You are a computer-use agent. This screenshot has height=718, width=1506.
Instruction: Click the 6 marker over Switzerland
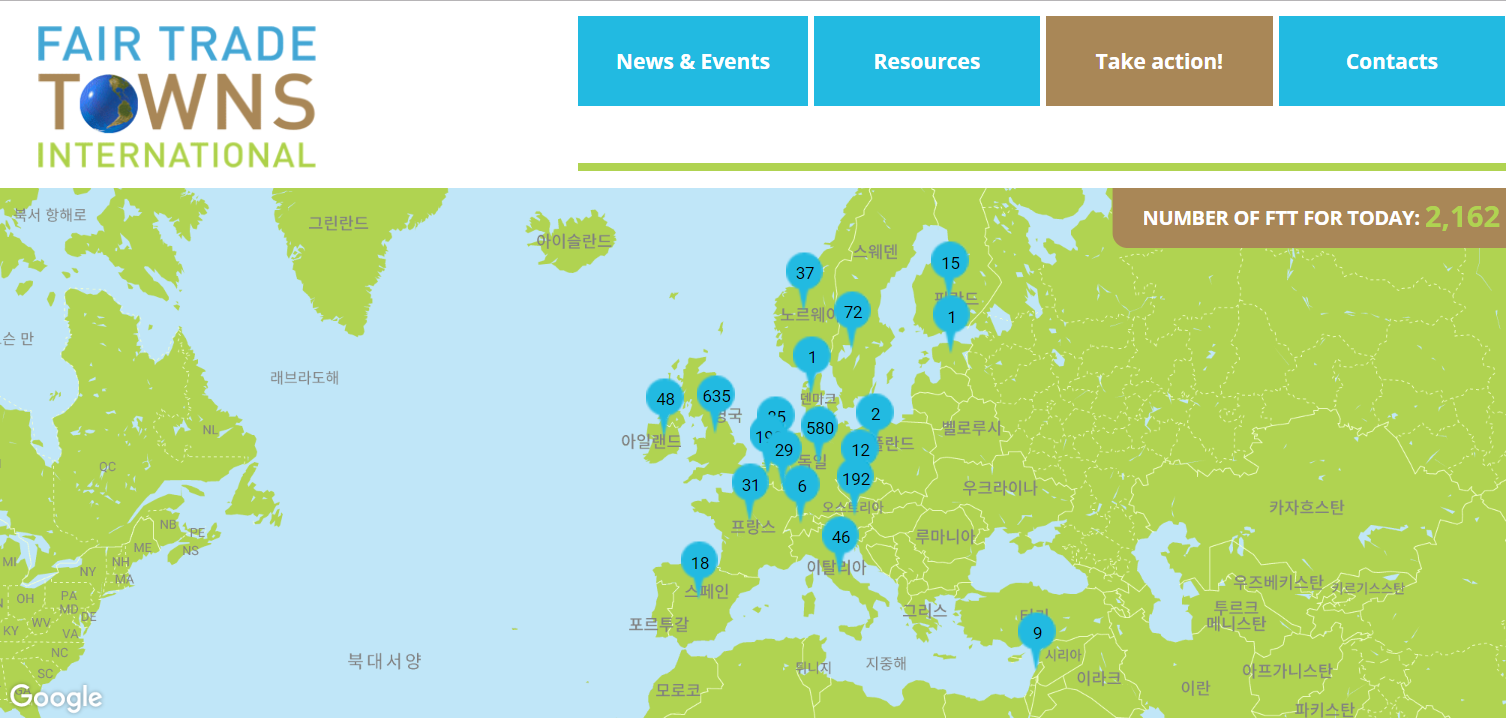pyautogui.click(x=801, y=486)
